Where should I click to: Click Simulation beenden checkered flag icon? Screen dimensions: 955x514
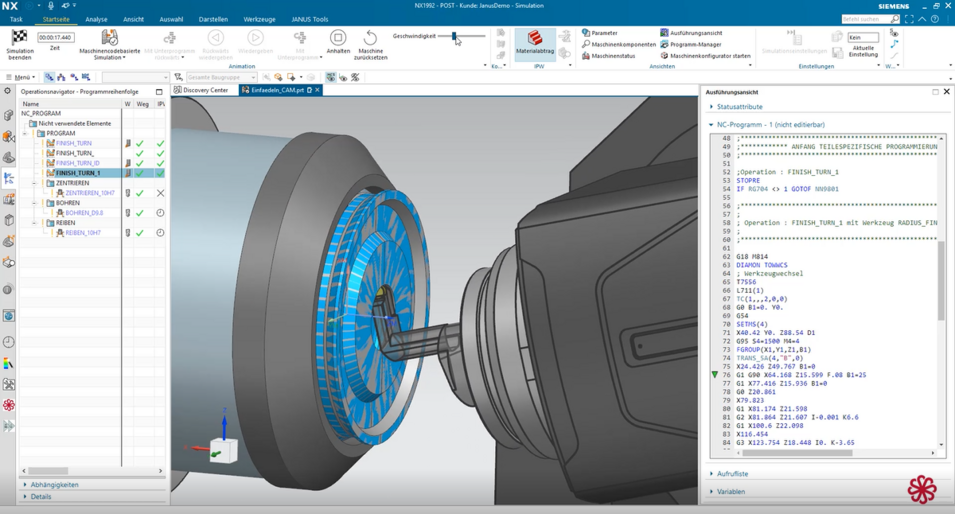point(19,37)
